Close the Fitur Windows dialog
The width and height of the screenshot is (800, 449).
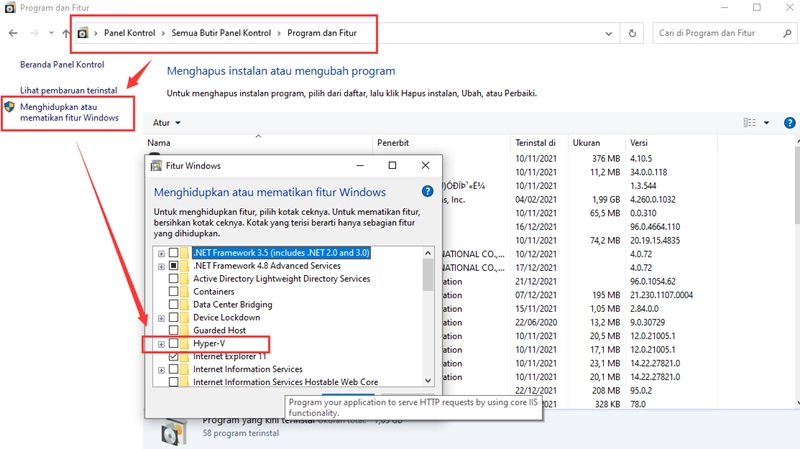point(426,165)
